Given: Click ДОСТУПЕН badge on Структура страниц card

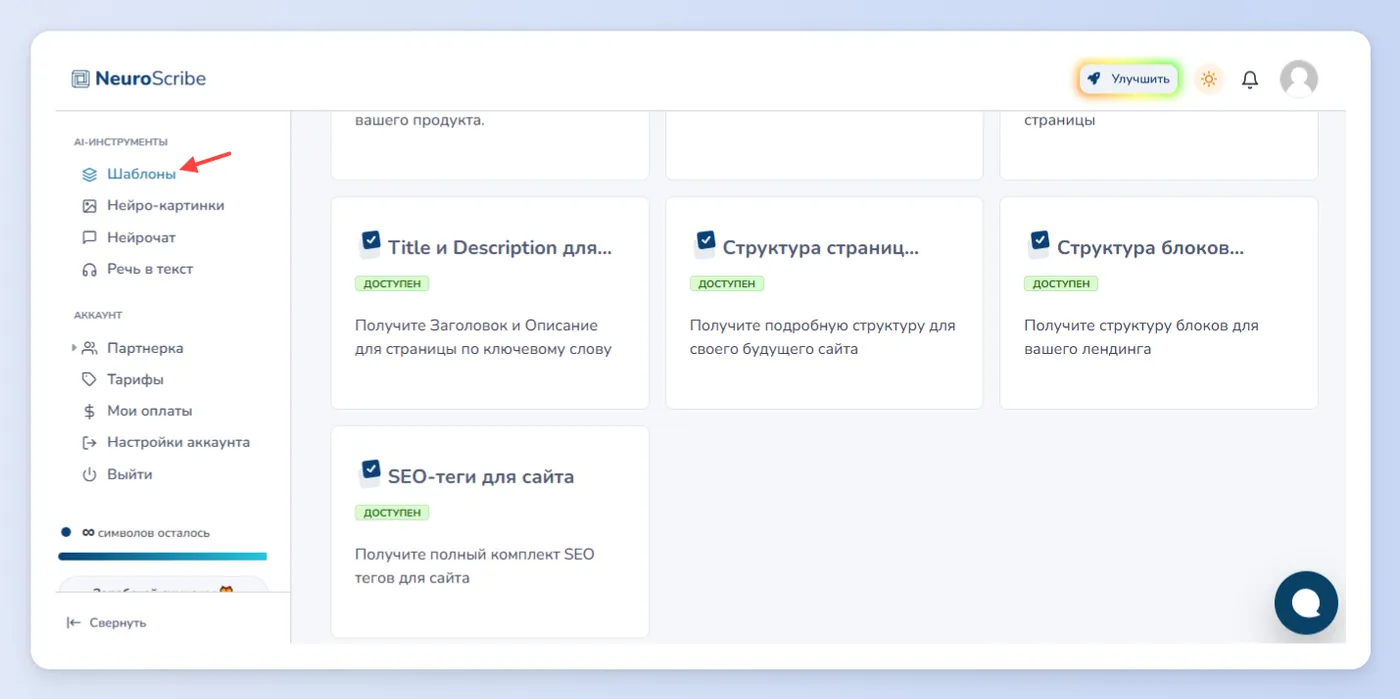Looking at the screenshot, I should 727,284.
